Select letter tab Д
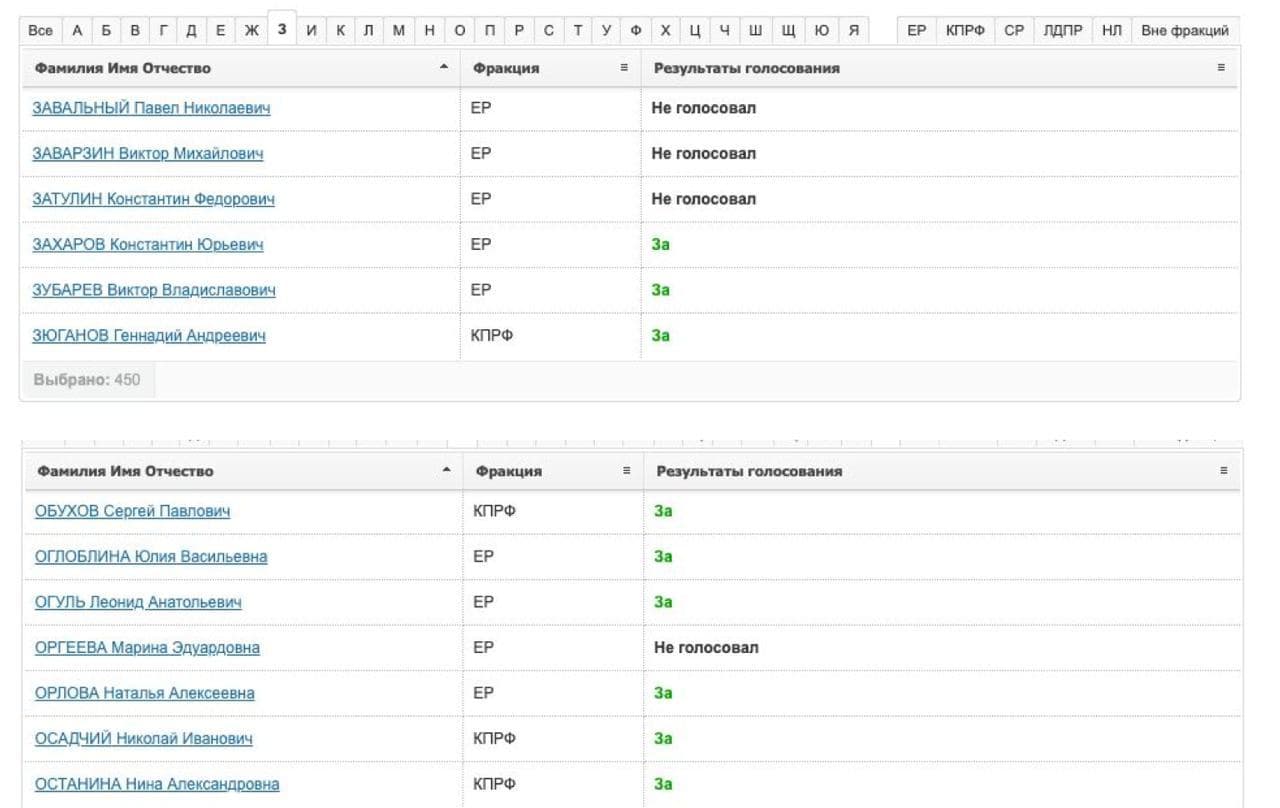The image size is (1280, 808). 192,31
